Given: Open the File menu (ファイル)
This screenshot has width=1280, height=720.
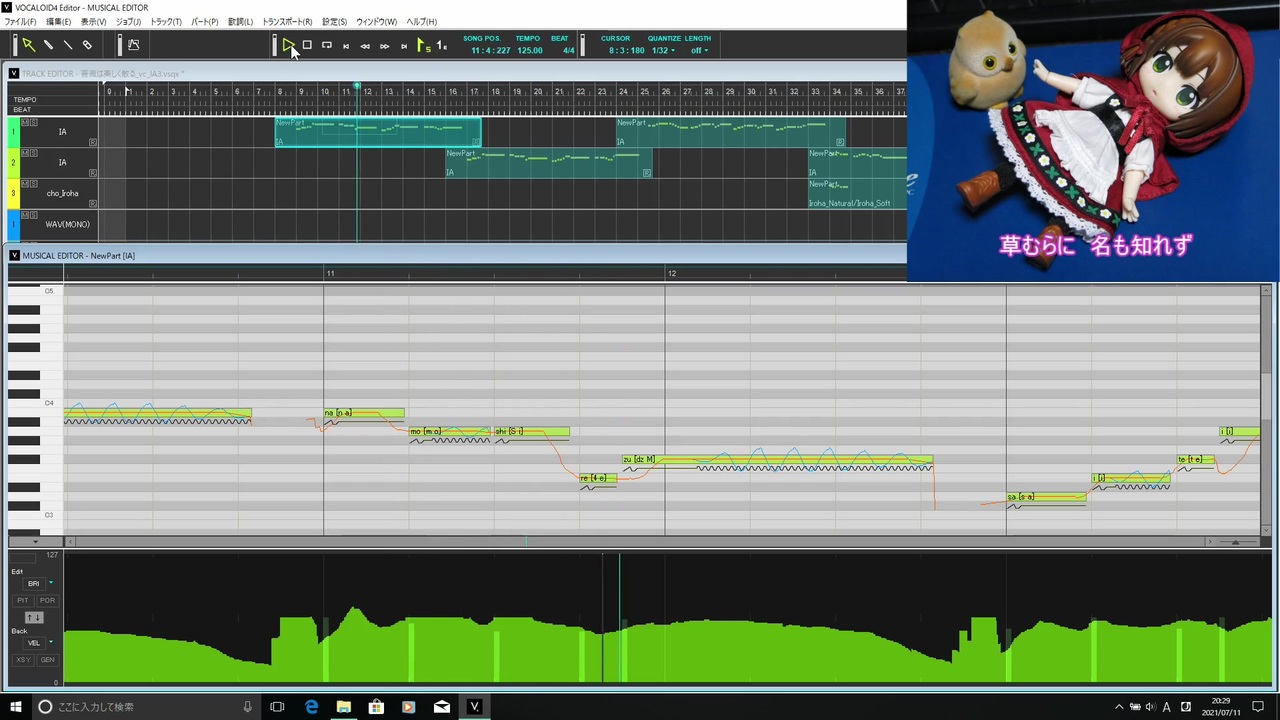Looking at the screenshot, I should (20, 22).
